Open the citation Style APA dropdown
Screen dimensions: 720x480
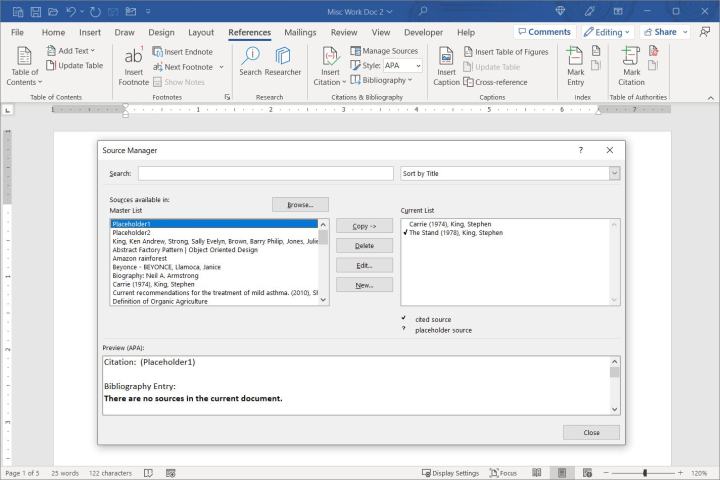point(417,66)
